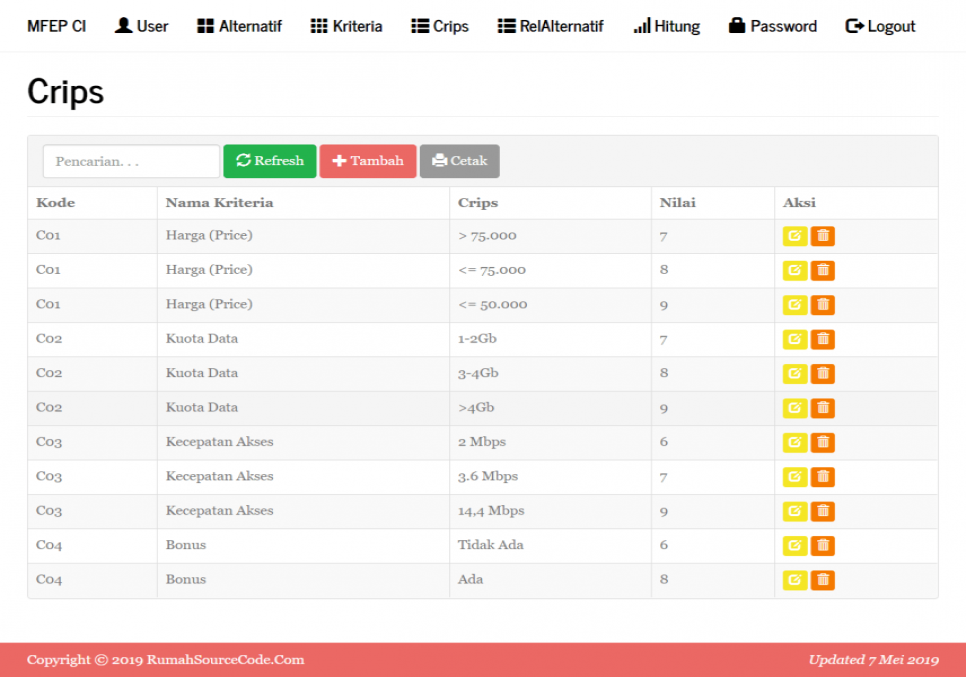Open the RelAlternatif menu item
This screenshot has width=966, height=677.
[x=550, y=26]
